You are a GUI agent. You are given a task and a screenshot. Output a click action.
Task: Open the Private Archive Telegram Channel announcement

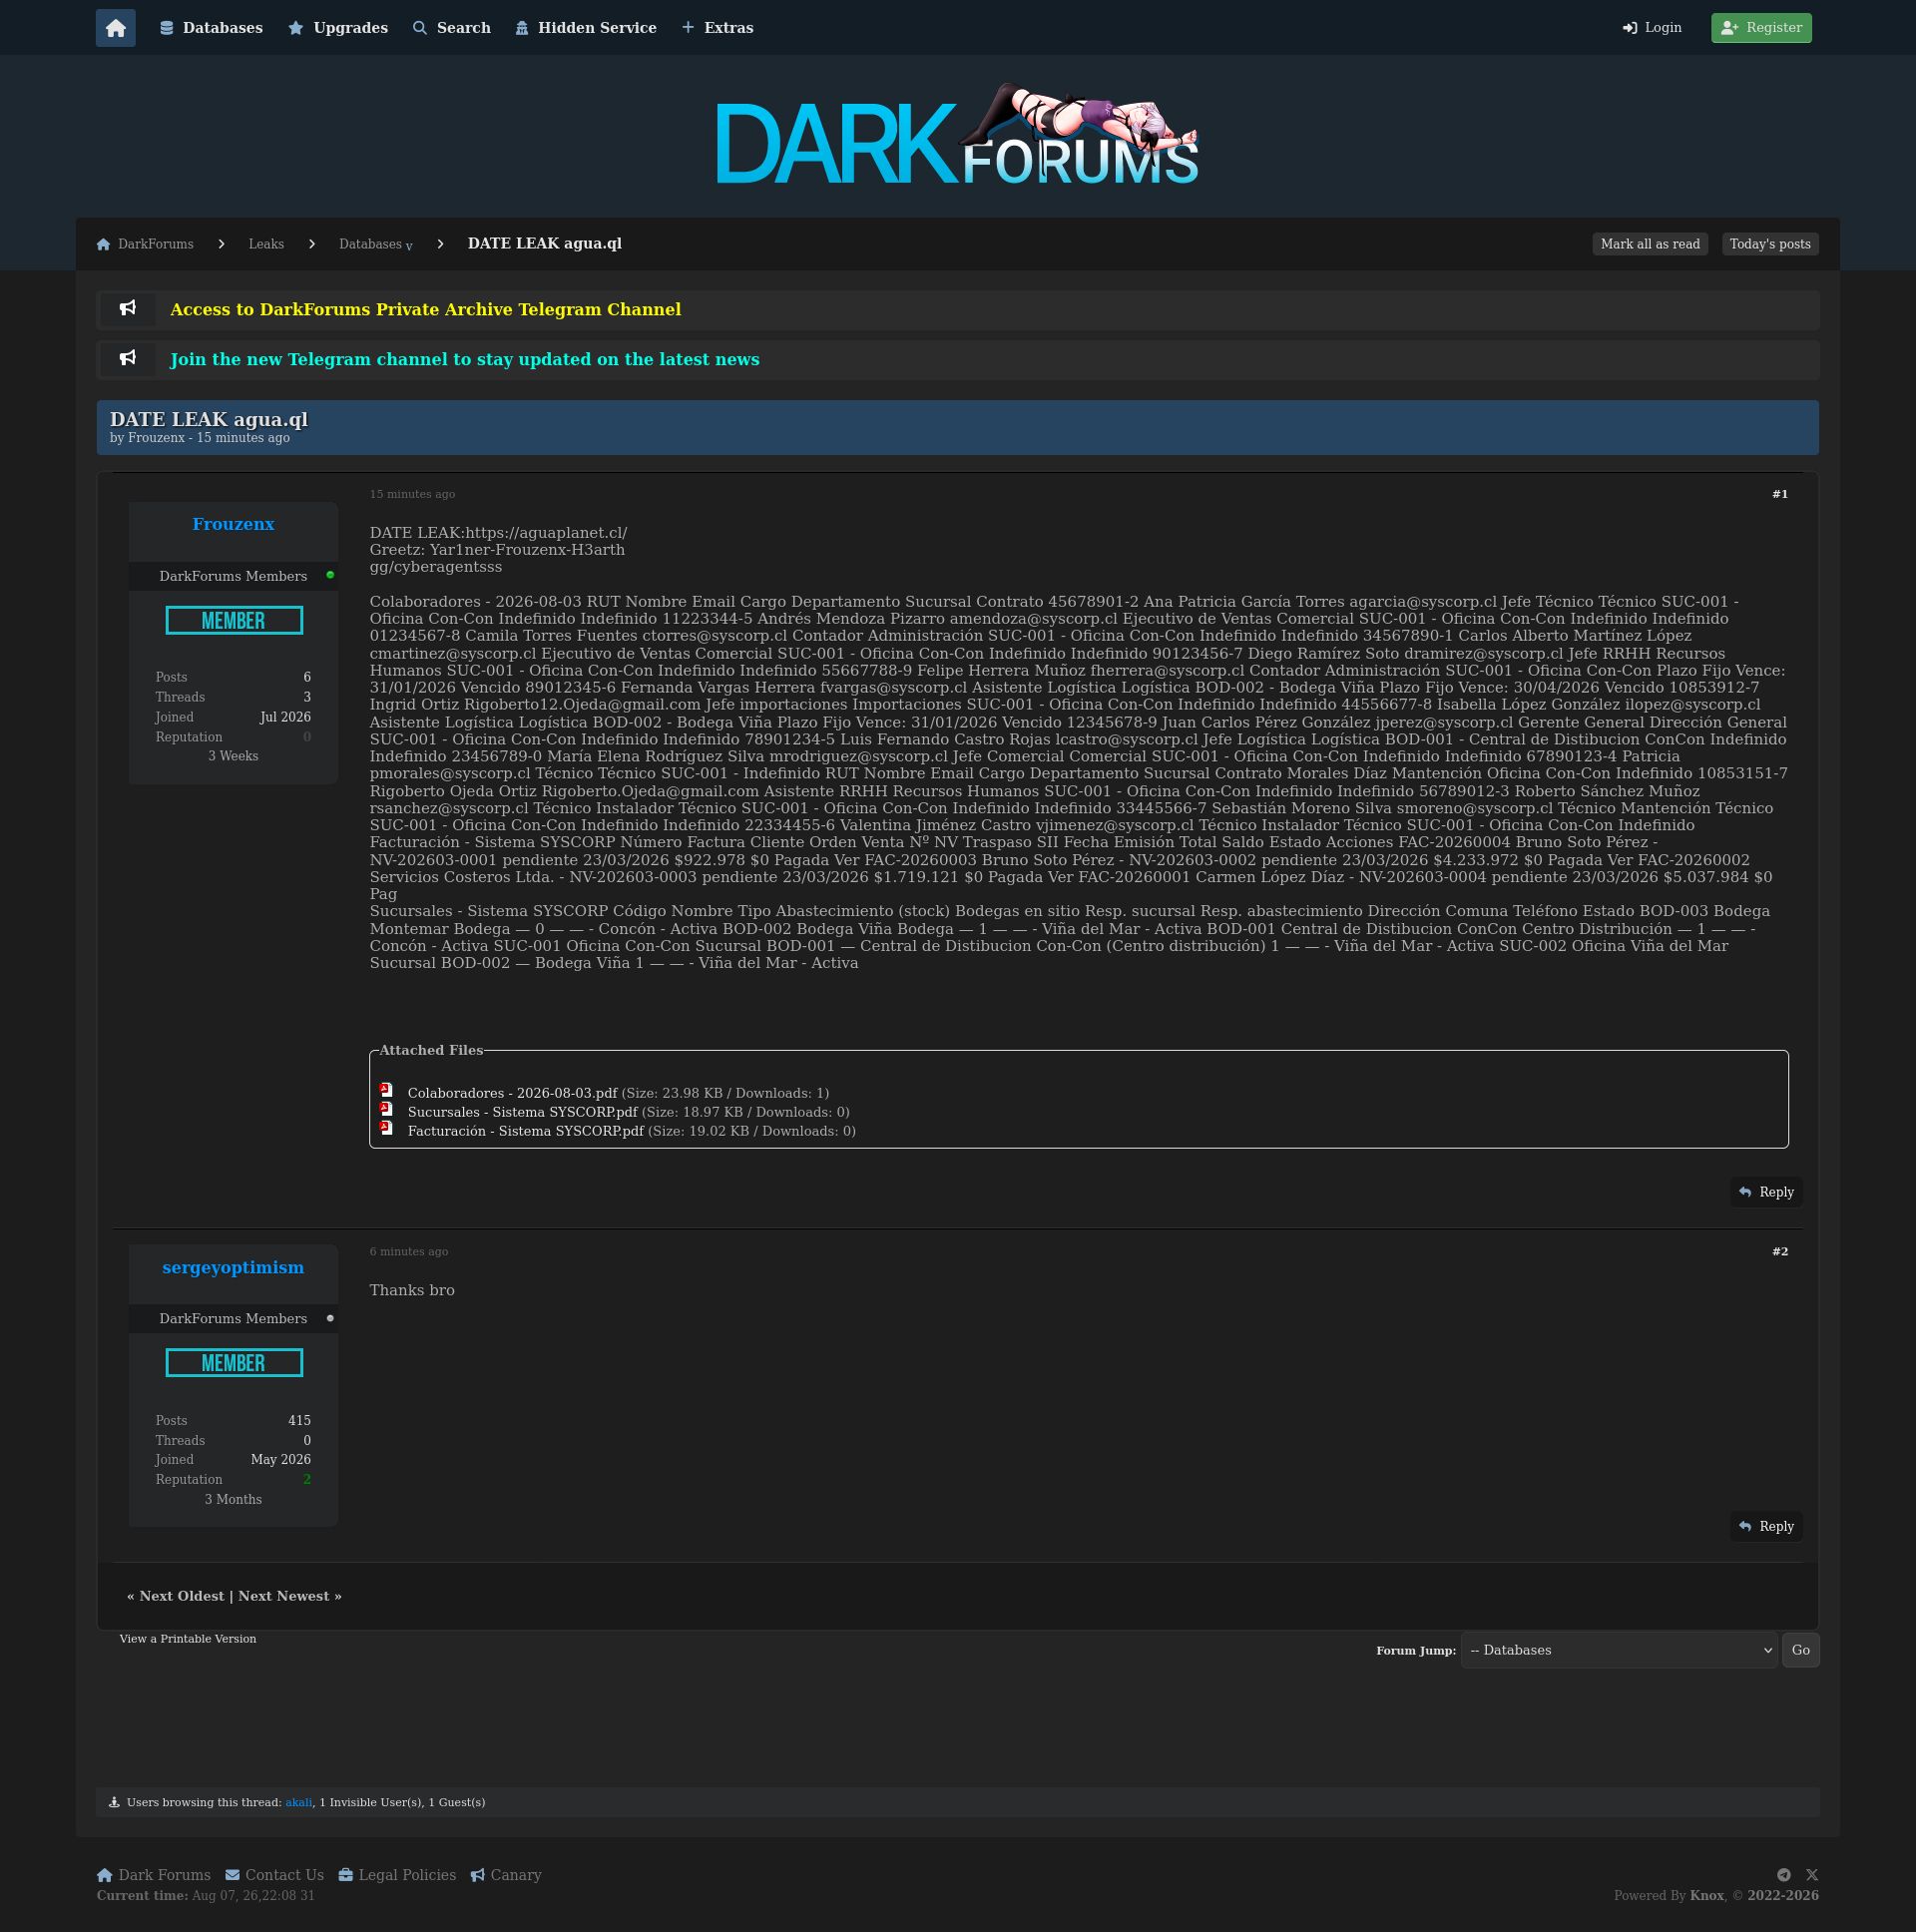click(425, 310)
